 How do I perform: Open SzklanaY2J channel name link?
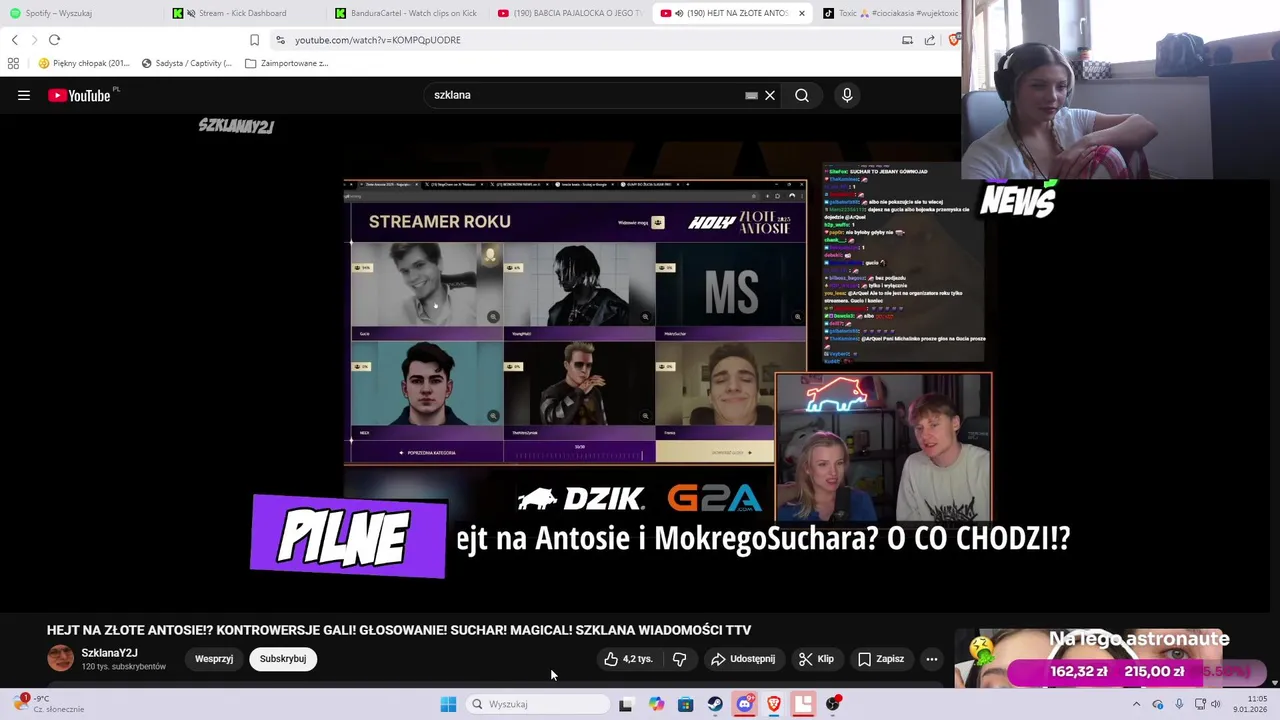(x=109, y=653)
